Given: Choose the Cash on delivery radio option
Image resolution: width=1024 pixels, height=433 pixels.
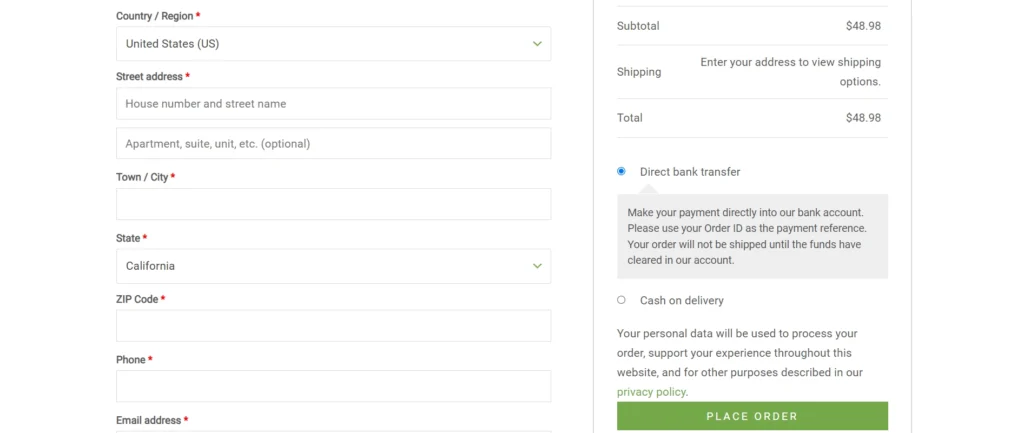Looking at the screenshot, I should 621,300.
